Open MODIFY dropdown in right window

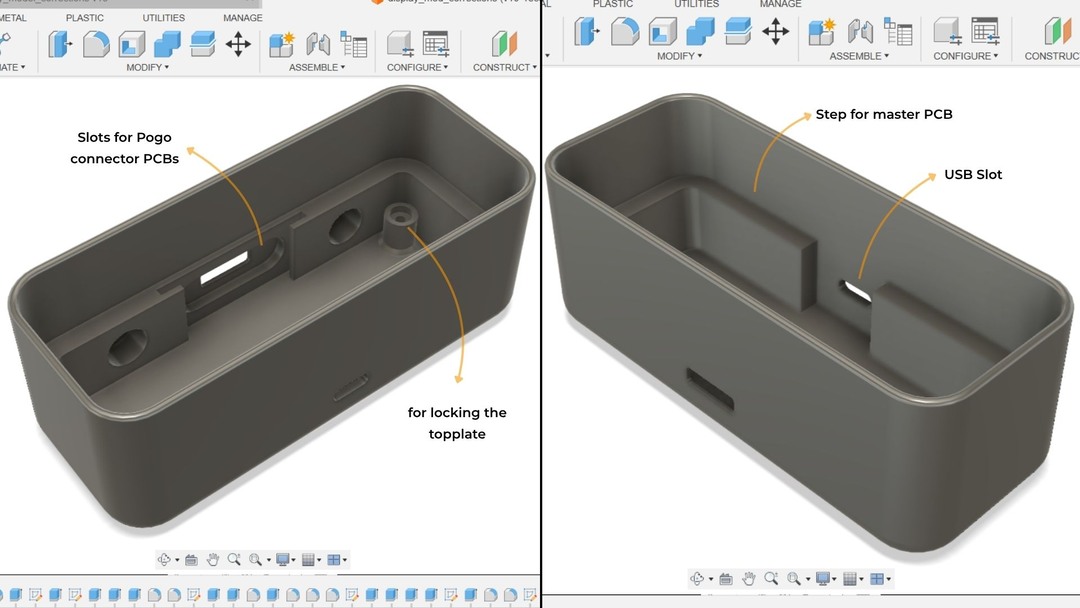(x=679, y=56)
